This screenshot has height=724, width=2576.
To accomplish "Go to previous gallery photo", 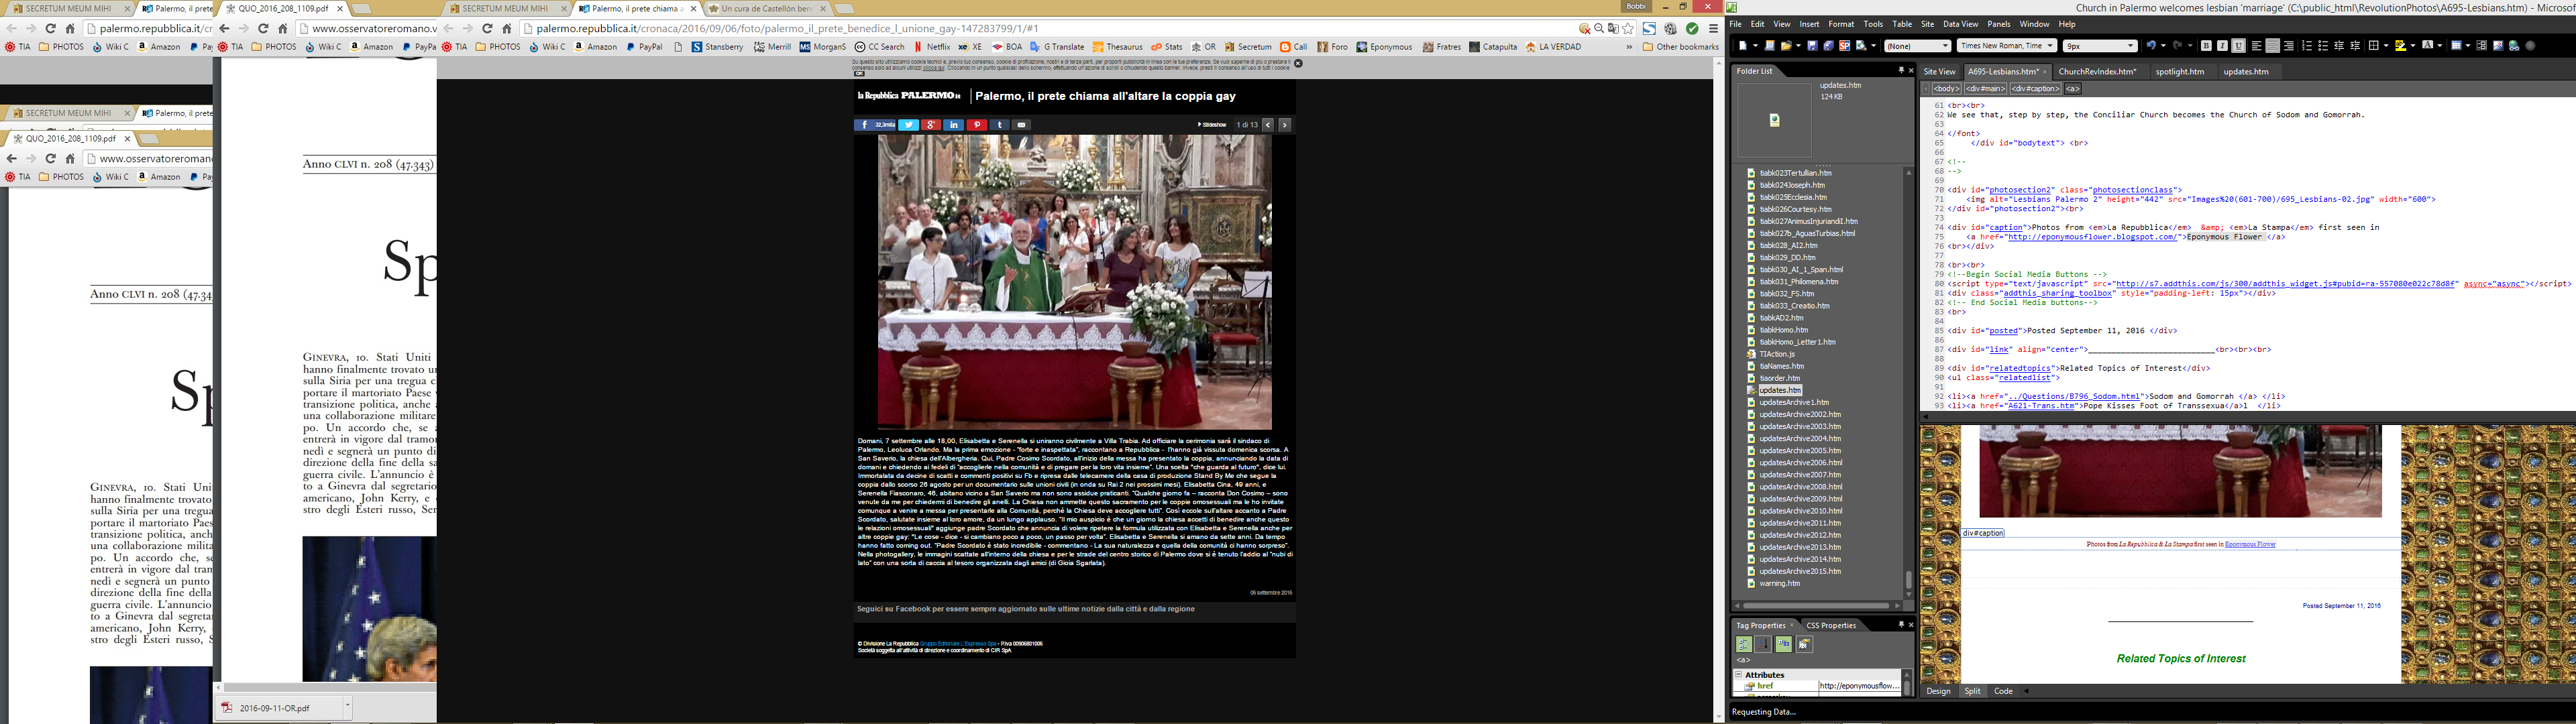I will click(x=1268, y=125).
